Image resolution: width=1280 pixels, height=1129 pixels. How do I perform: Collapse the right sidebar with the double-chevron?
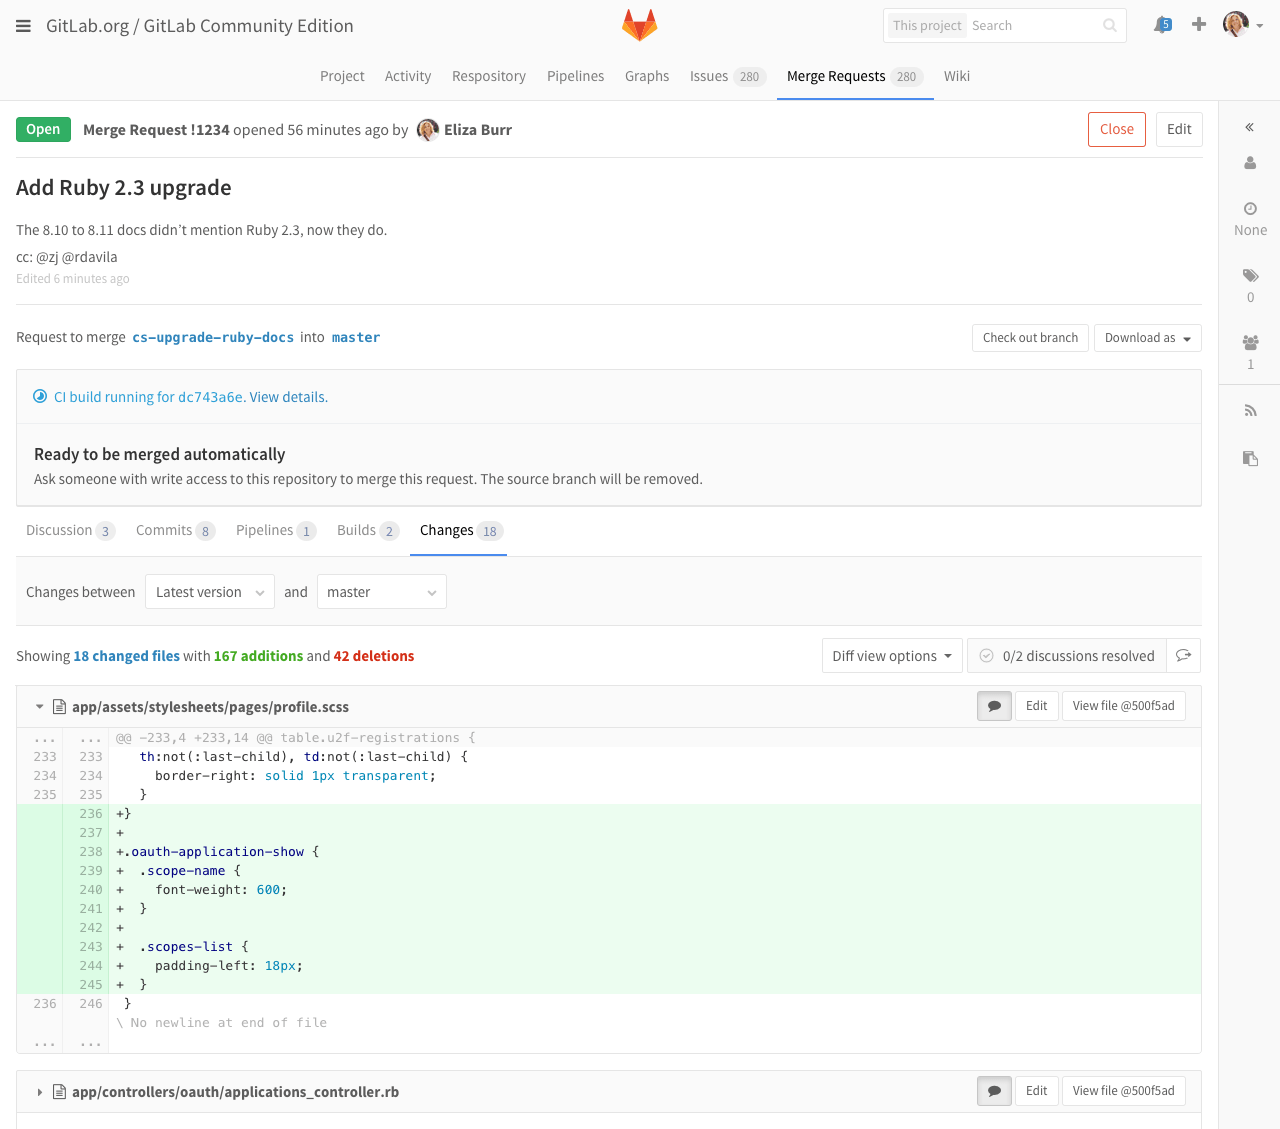point(1249,127)
